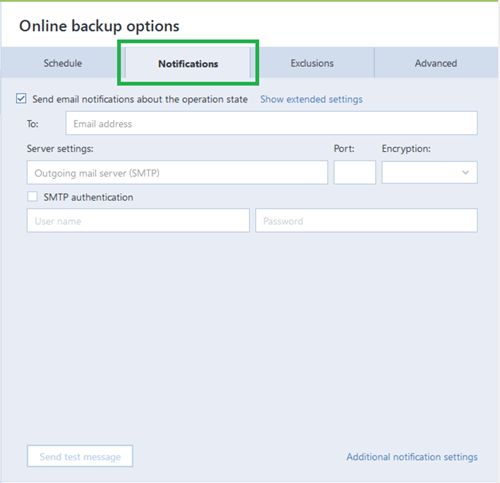Uncheck Send email notifications checkbox
This screenshot has width=500, height=483.
pos(21,99)
